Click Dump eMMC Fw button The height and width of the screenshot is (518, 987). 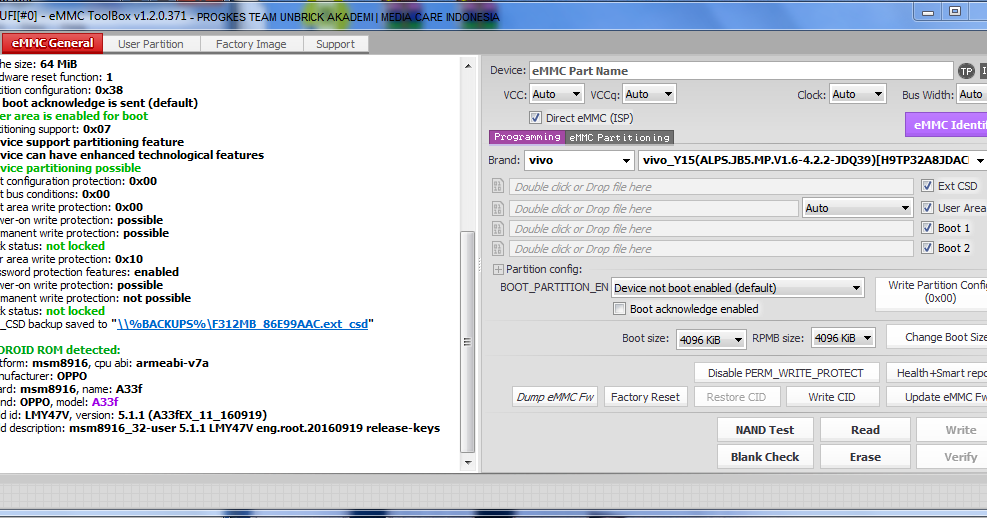point(555,397)
